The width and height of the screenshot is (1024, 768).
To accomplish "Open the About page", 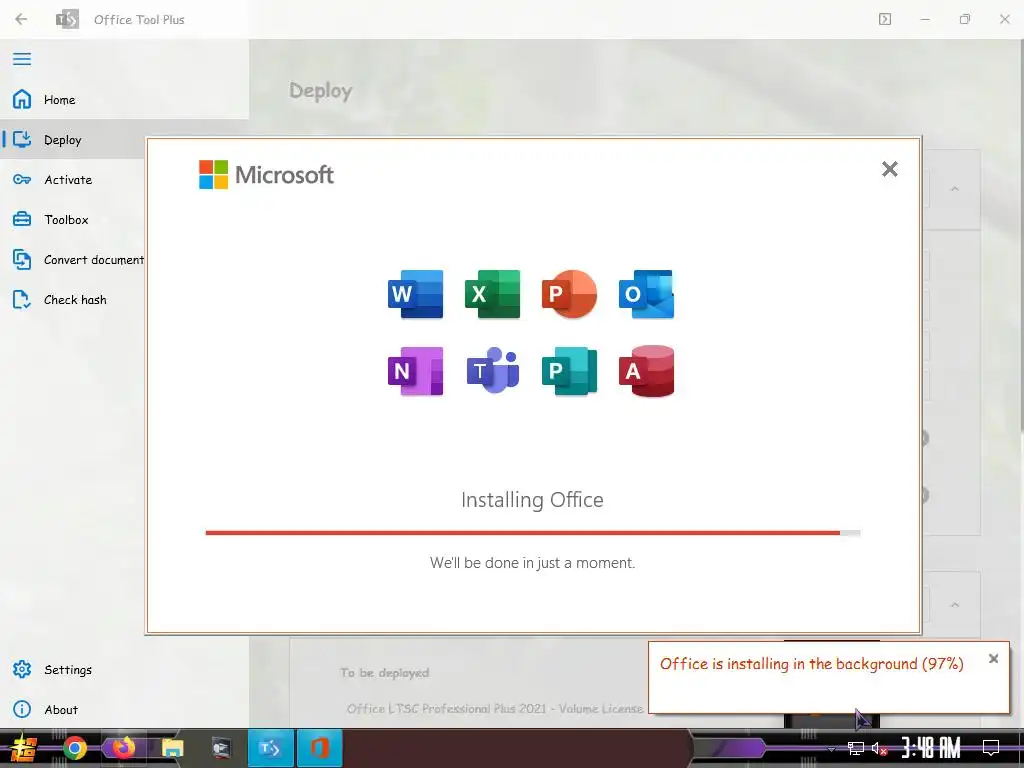I will coord(124,710).
